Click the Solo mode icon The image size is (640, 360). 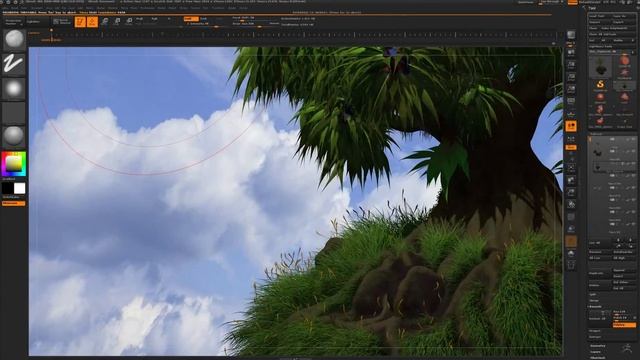tap(571, 253)
